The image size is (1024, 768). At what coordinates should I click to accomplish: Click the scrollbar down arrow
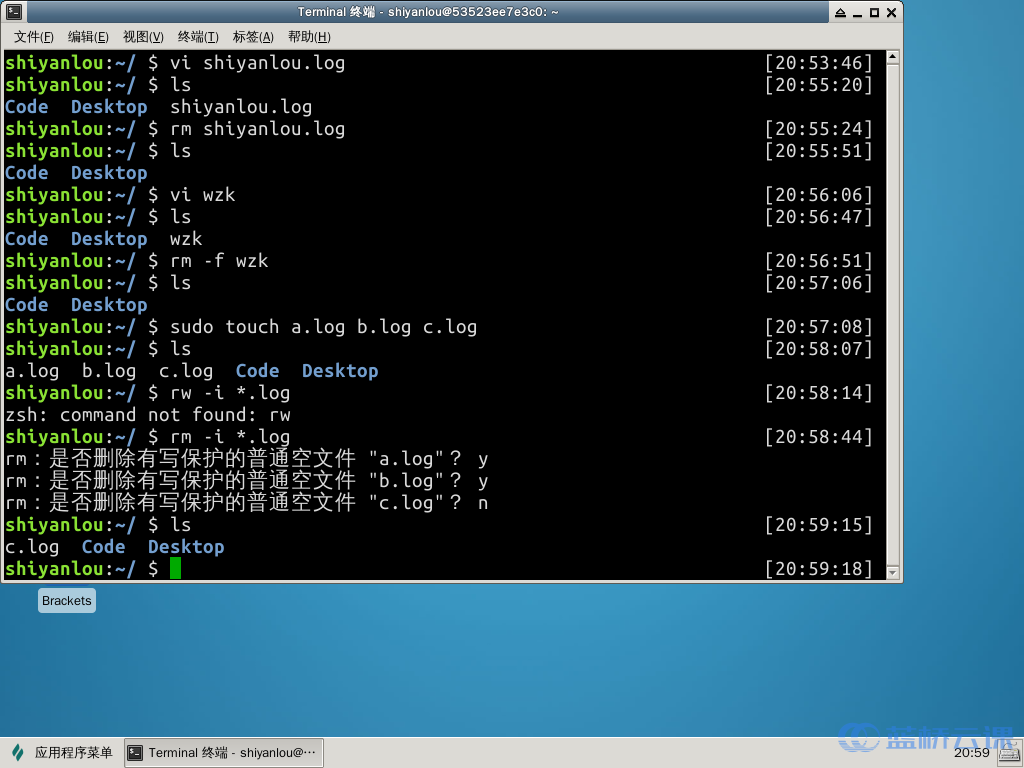[x=893, y=573]
